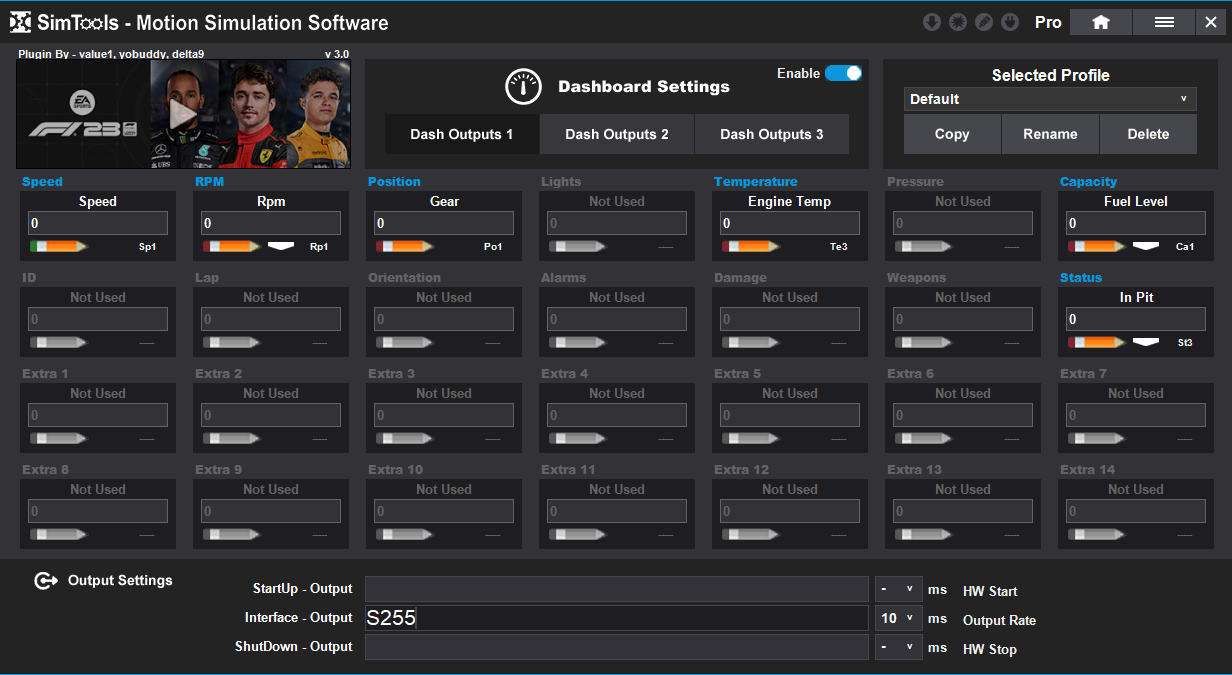
Task: Click the plug icon in title bar
Action: pyautogui.click(x=1010, y=22)
